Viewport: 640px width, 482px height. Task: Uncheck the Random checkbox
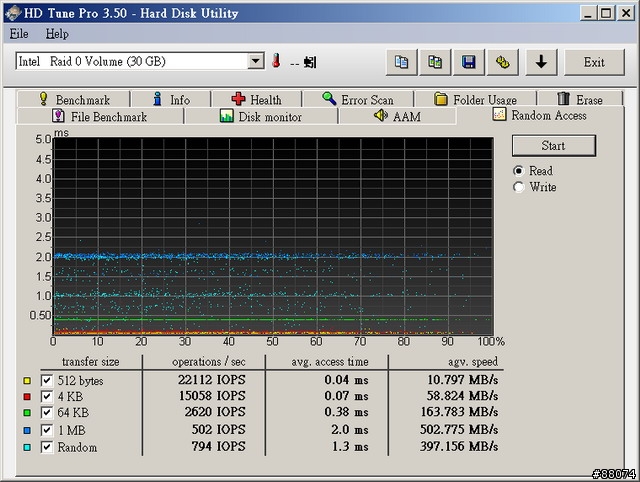coord(47,447)
